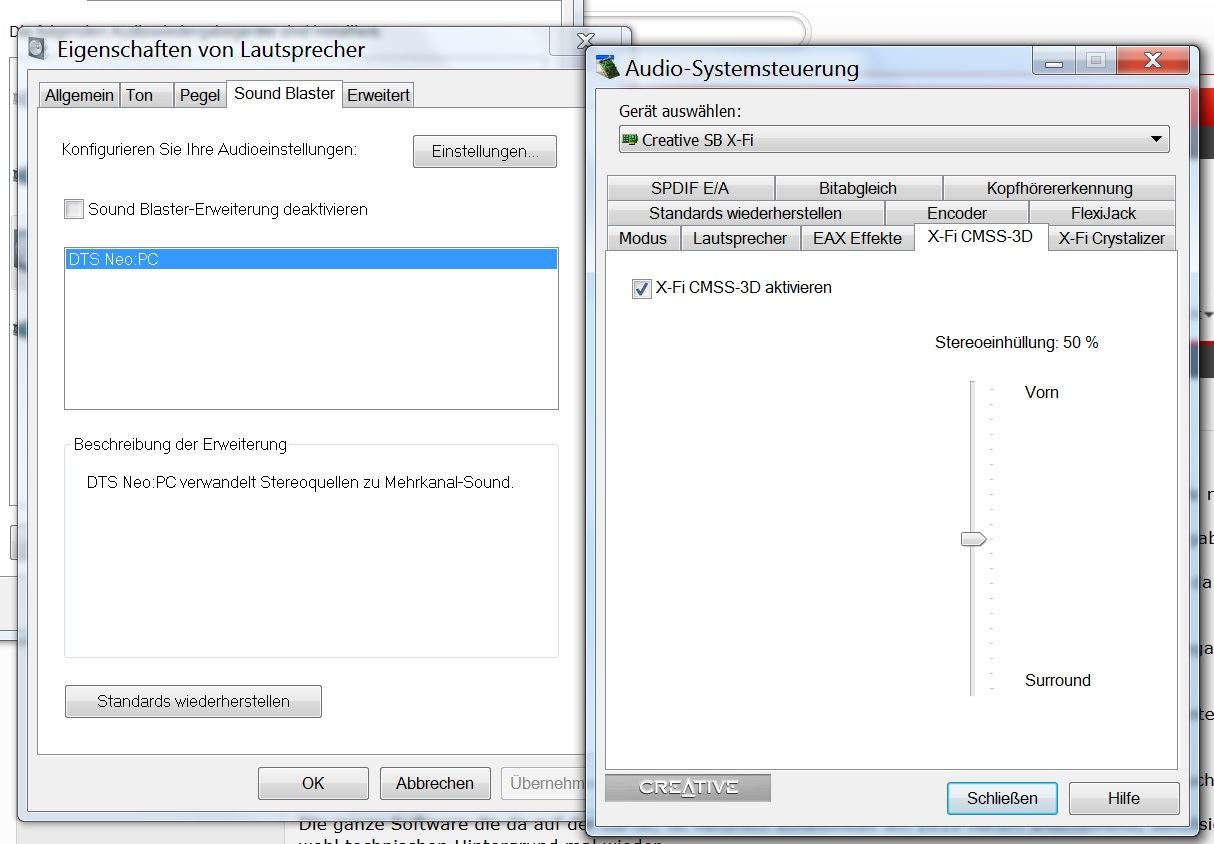The width and height of the screenshot is (1214, 844).
Task: Click the Surround label beside the slider
Action: pos(1057,680)
